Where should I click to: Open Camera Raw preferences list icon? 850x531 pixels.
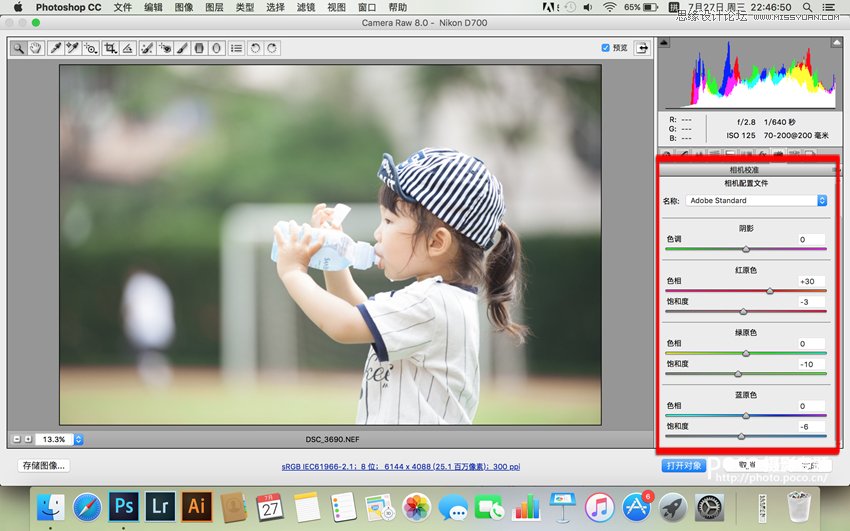(236, 48)
